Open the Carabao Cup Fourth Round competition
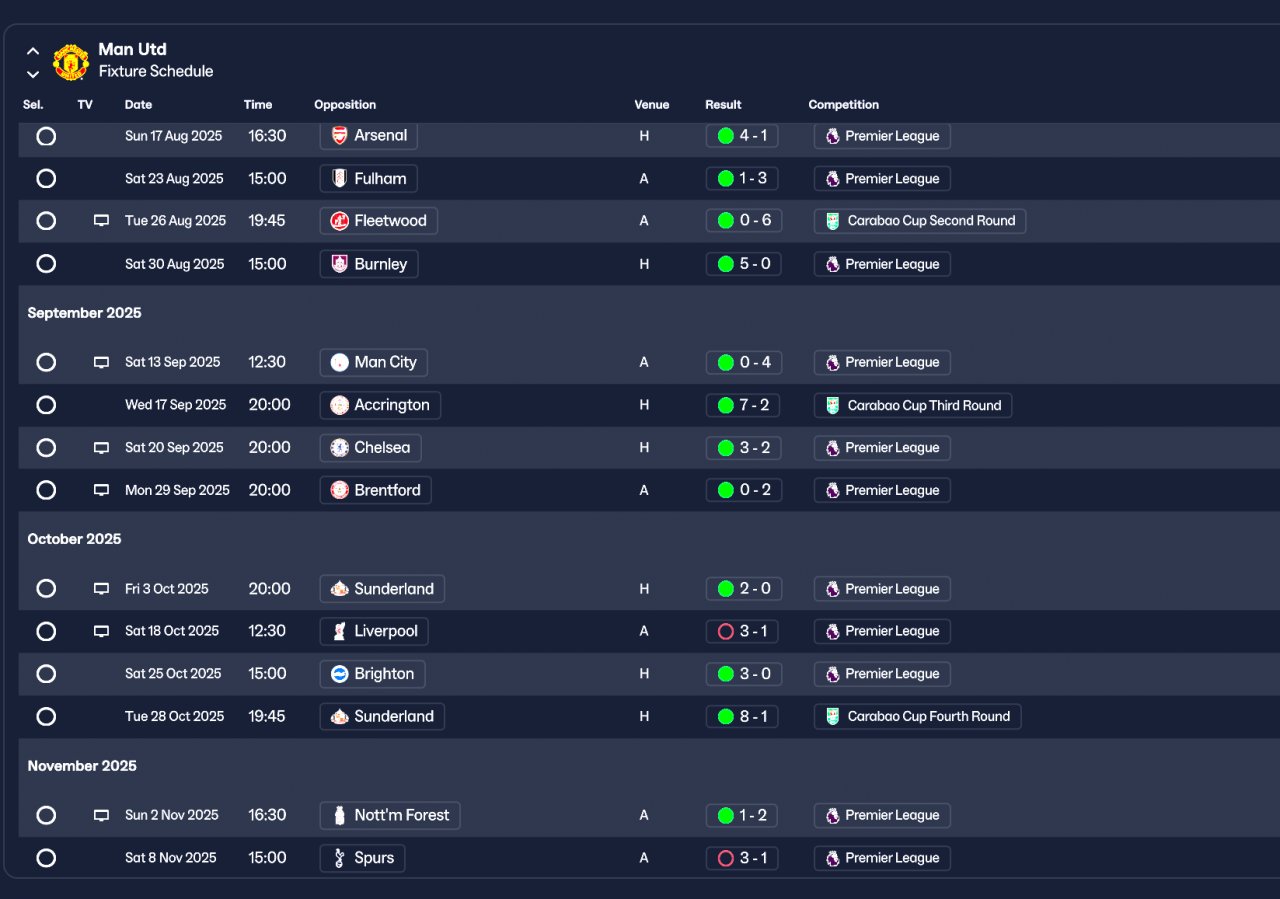Screen dimensions: 1280x899 point(918,716)
